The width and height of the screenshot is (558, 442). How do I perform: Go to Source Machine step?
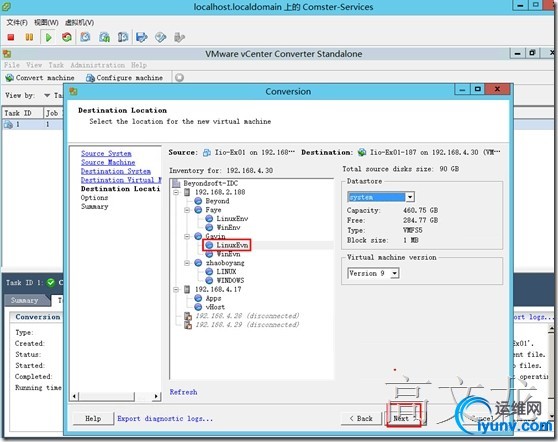(108, 162)
